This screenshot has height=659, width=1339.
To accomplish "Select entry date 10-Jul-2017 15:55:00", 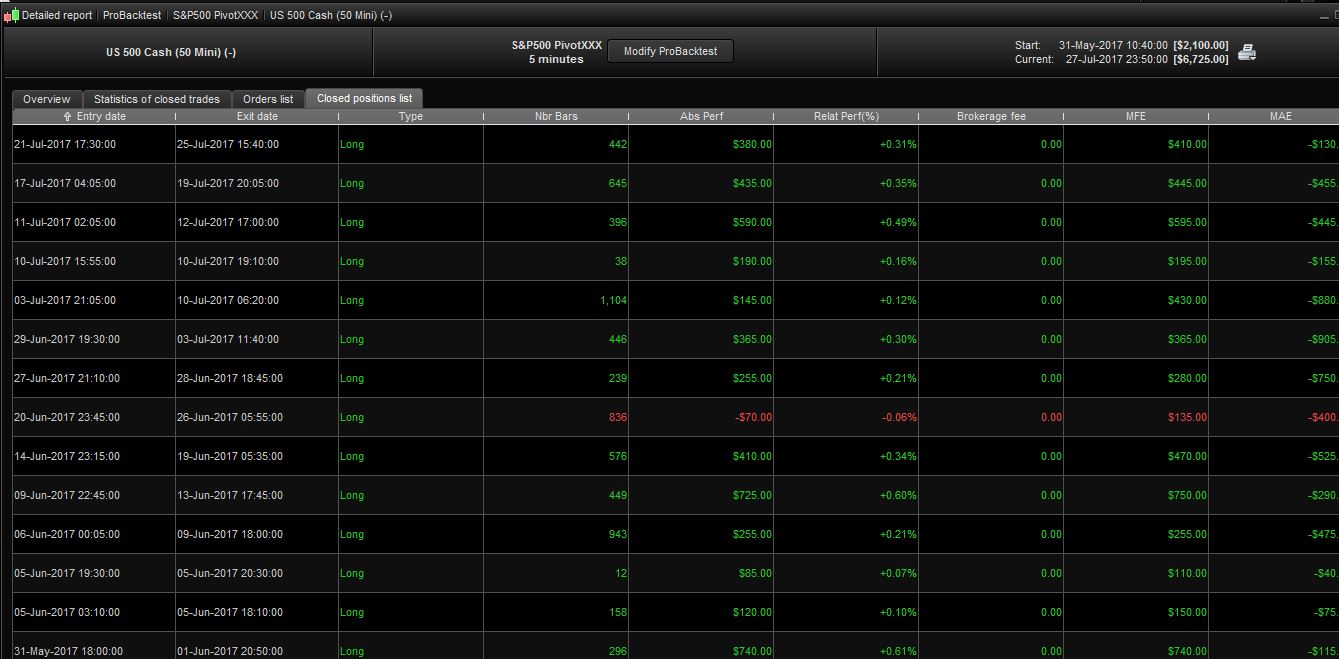I will (65, 261).
